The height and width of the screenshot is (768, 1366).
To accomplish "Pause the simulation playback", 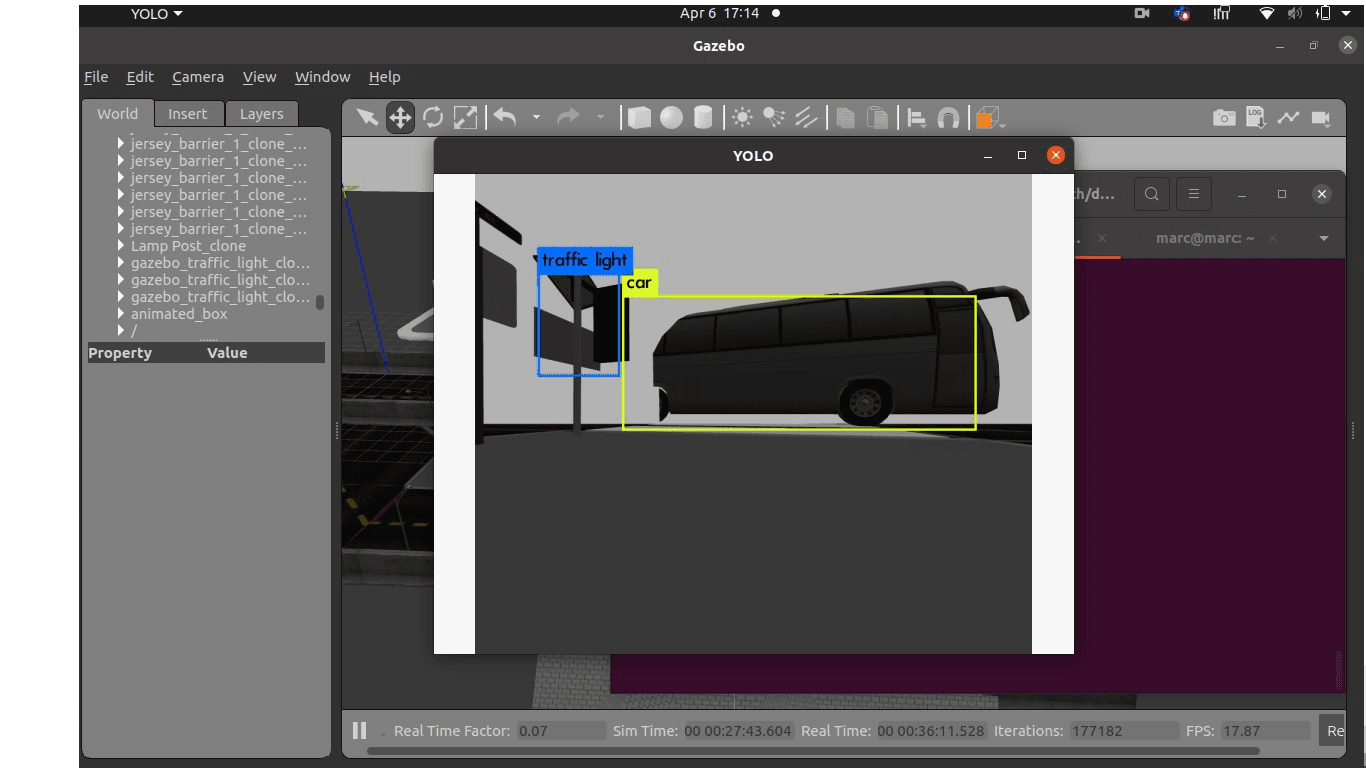I will [360, 730].
